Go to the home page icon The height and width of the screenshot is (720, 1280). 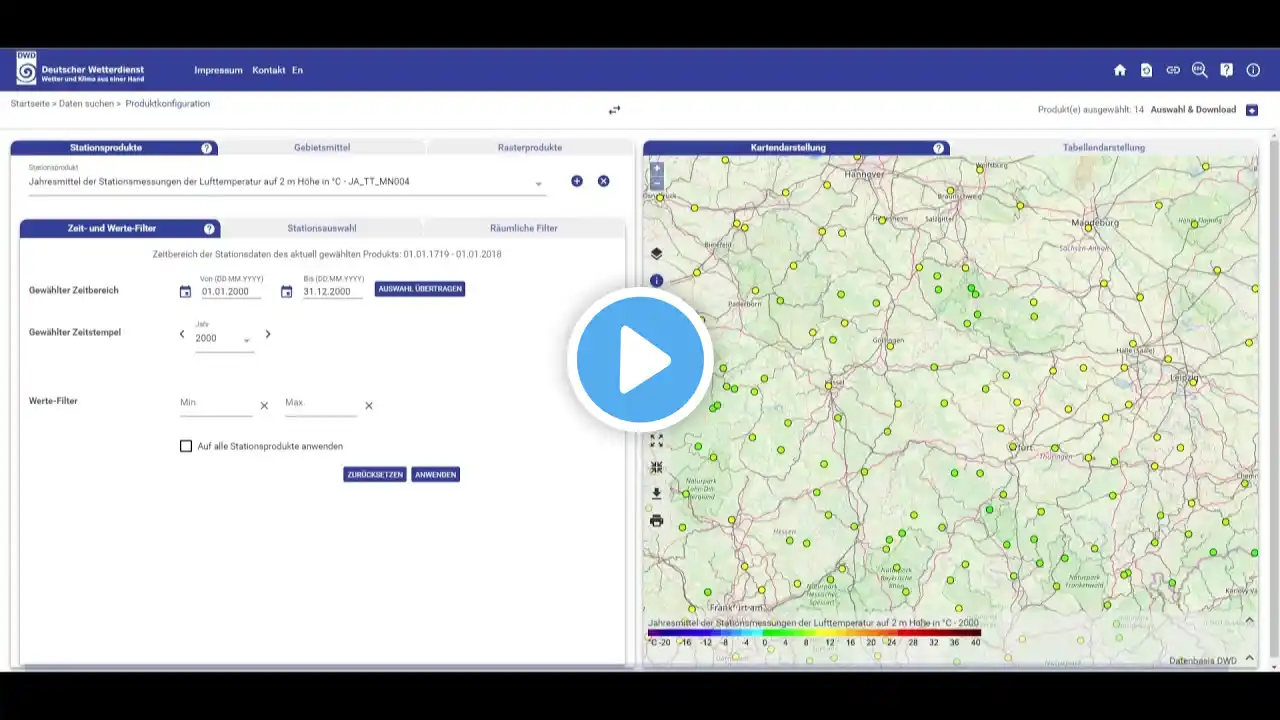point(1120,70)
